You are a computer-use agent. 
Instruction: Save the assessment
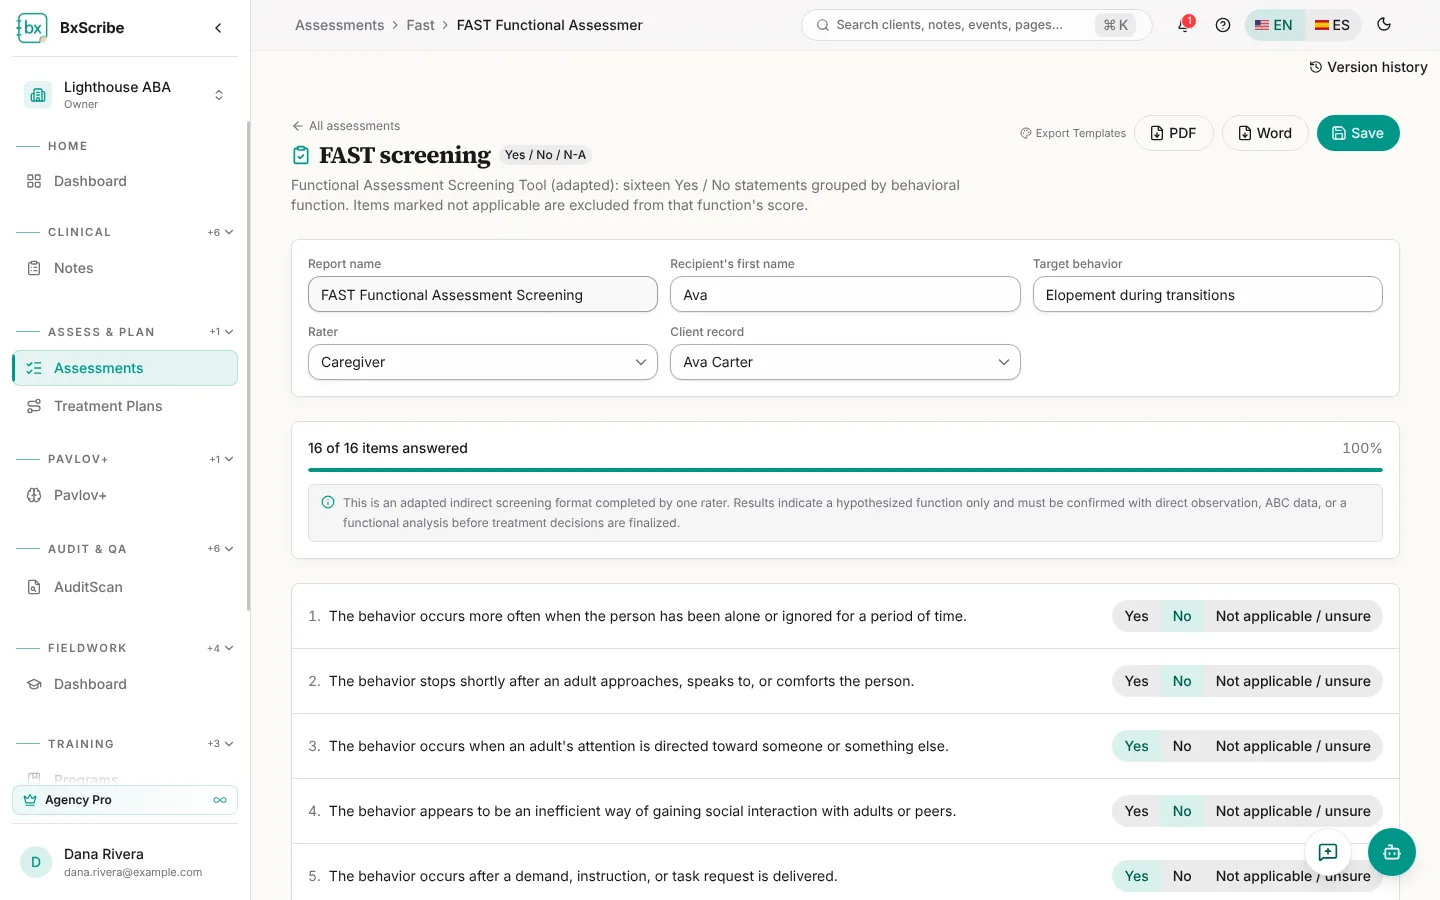(x=1358, y=133)
